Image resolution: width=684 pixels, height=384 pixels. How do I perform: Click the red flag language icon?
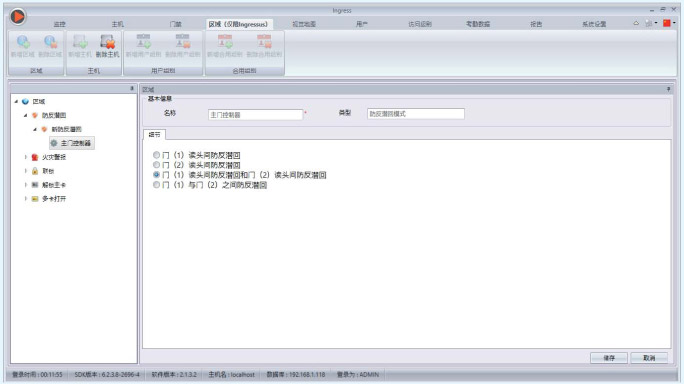[667, 23]
